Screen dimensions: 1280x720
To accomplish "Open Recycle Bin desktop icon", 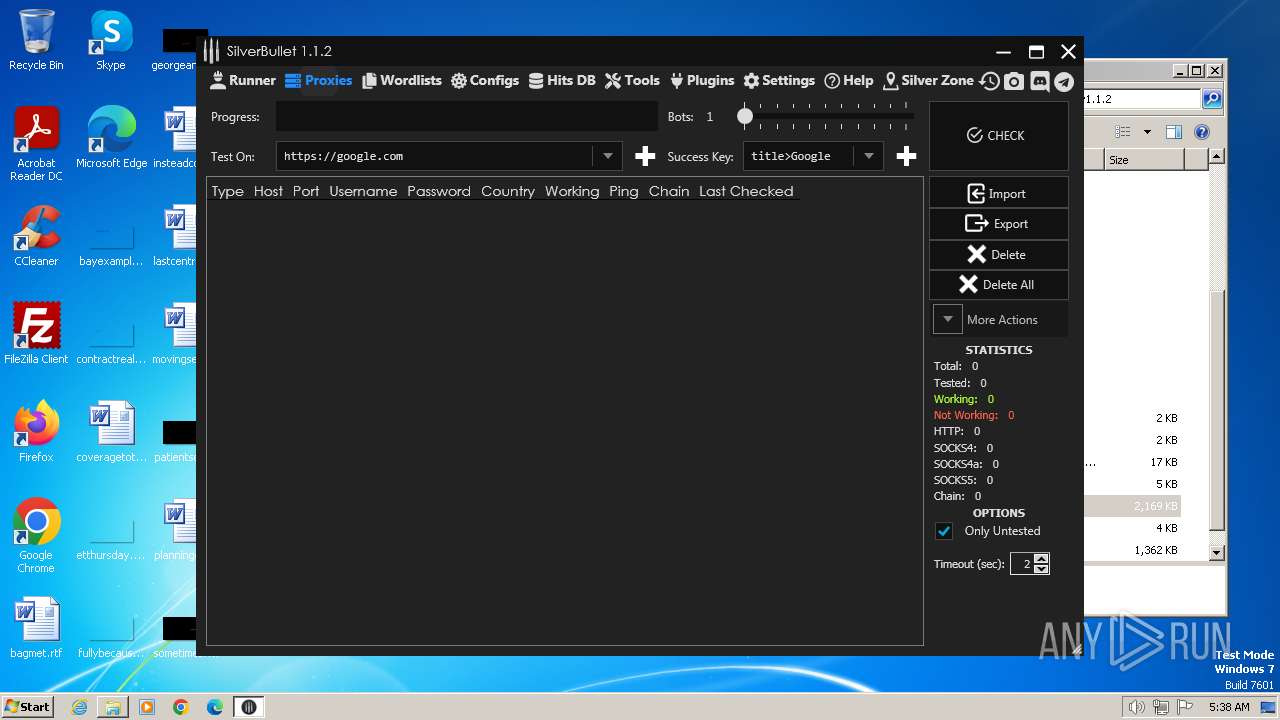I will 36,40.
